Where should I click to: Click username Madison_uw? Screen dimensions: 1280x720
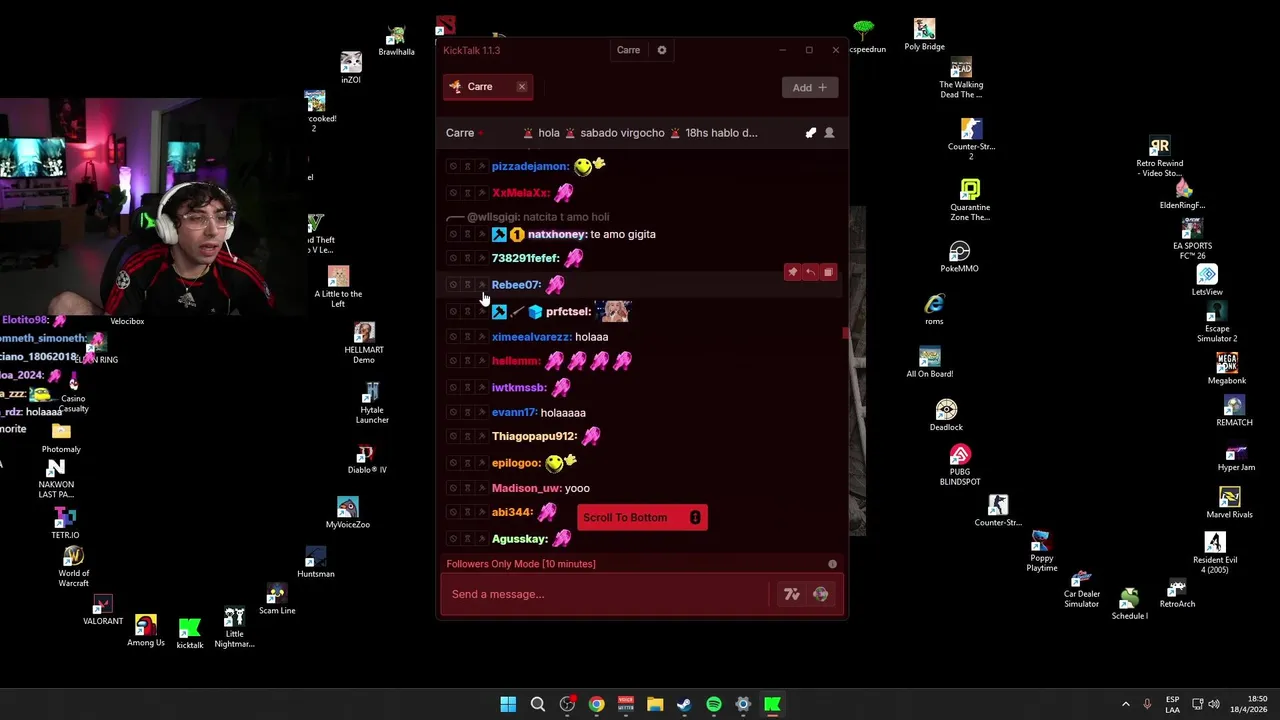[526, 488]
